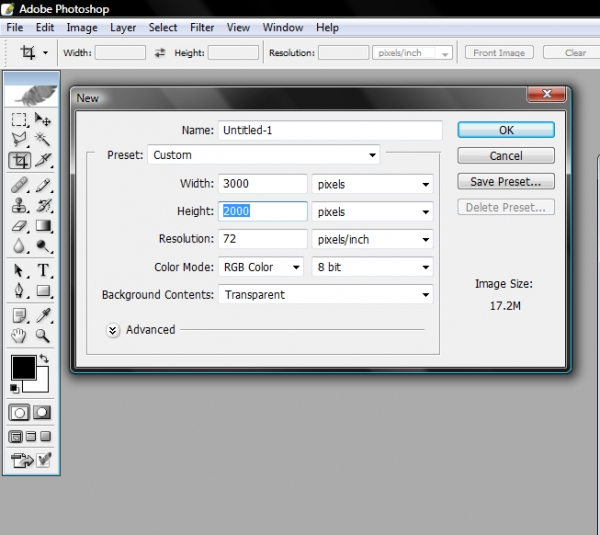Image resolution: width=600 pixels, height=535 pixels.
Task: Open the Crop tool preset picker arrow
Action: pyautogui.click(x=46, y=53)
